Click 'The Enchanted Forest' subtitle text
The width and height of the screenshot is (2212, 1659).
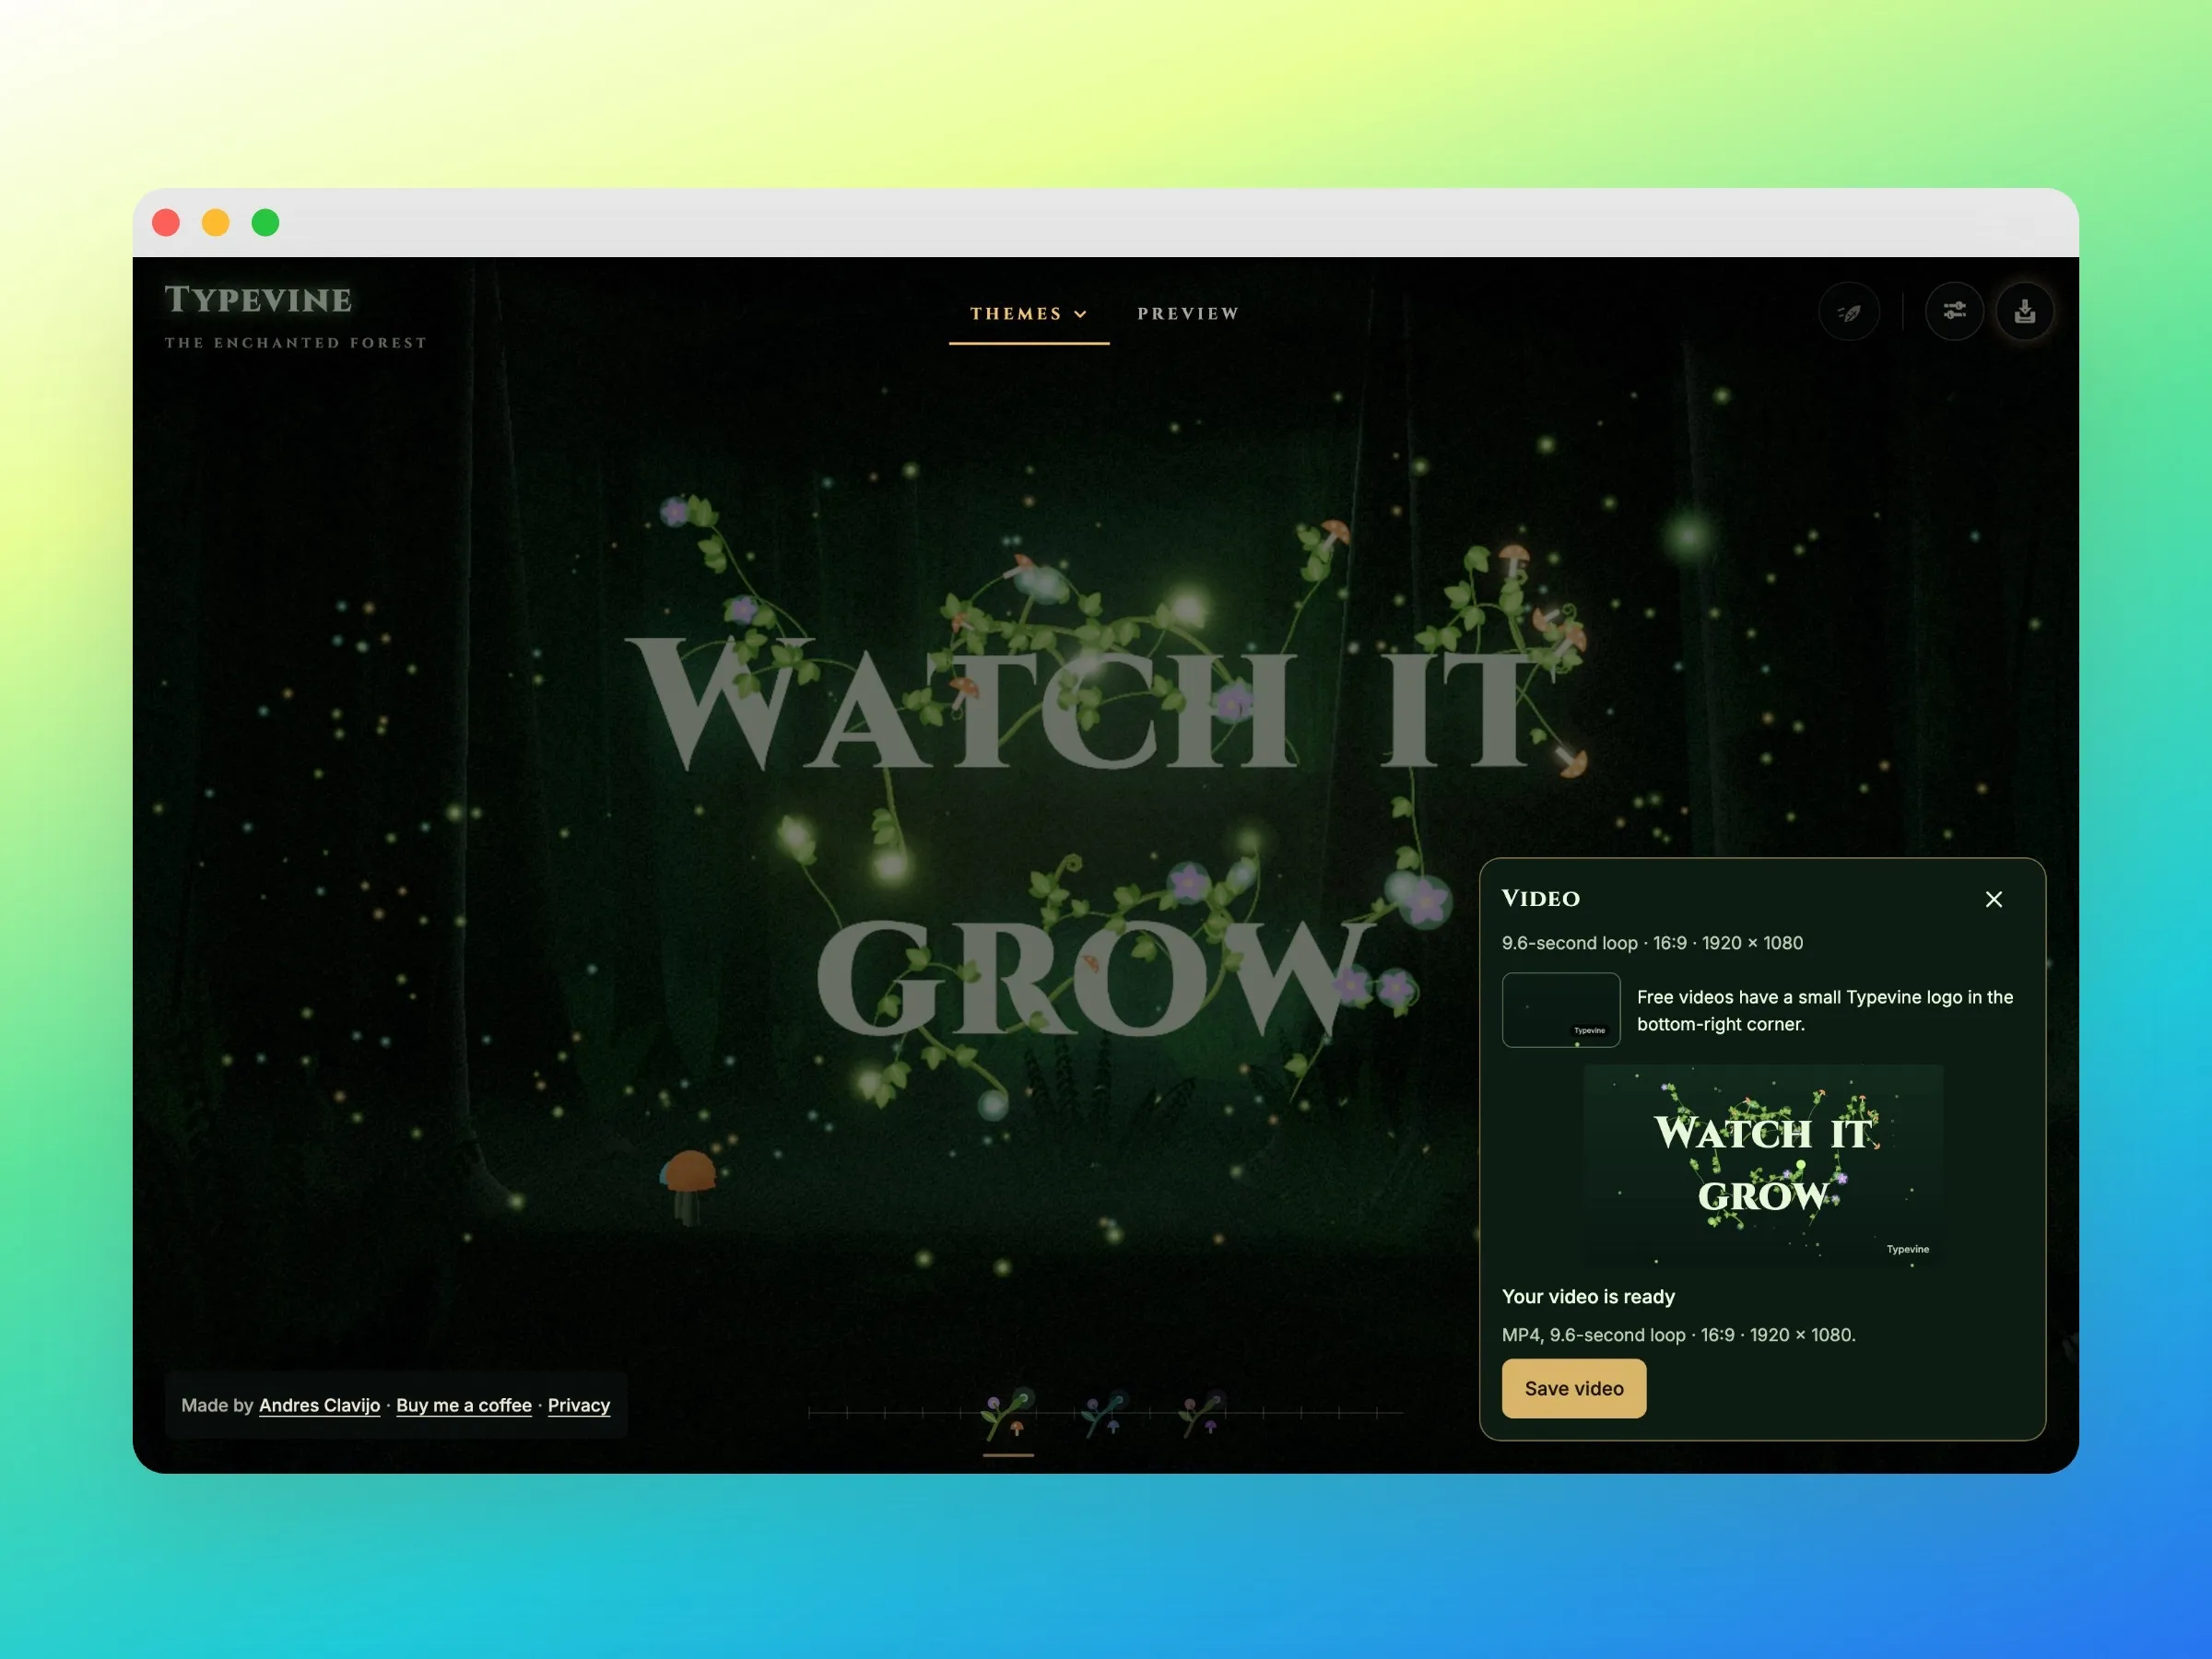[x=296, y=343]
